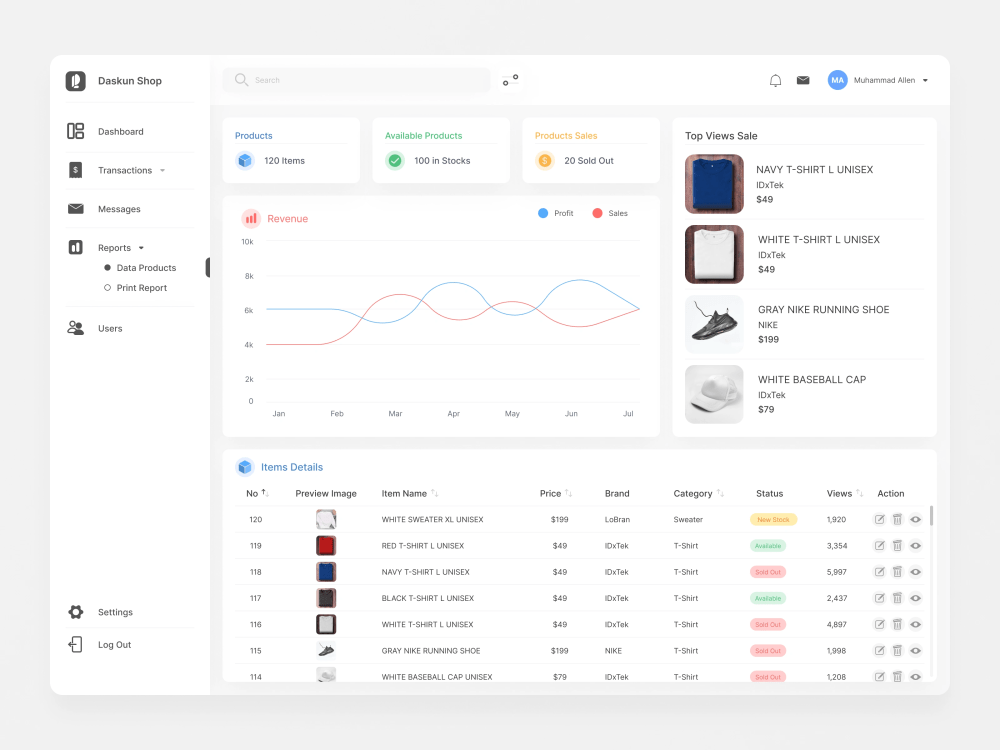Toggle the Sales red legend dot
Viewport: 1000px width, 750px height.
597,213
